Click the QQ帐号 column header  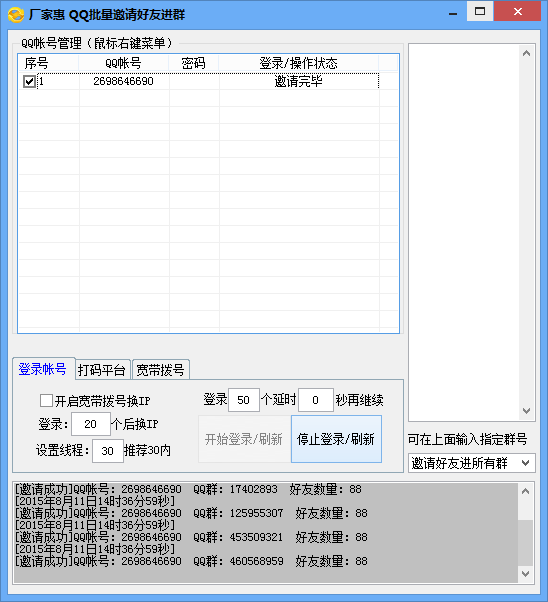coord(123,63)
